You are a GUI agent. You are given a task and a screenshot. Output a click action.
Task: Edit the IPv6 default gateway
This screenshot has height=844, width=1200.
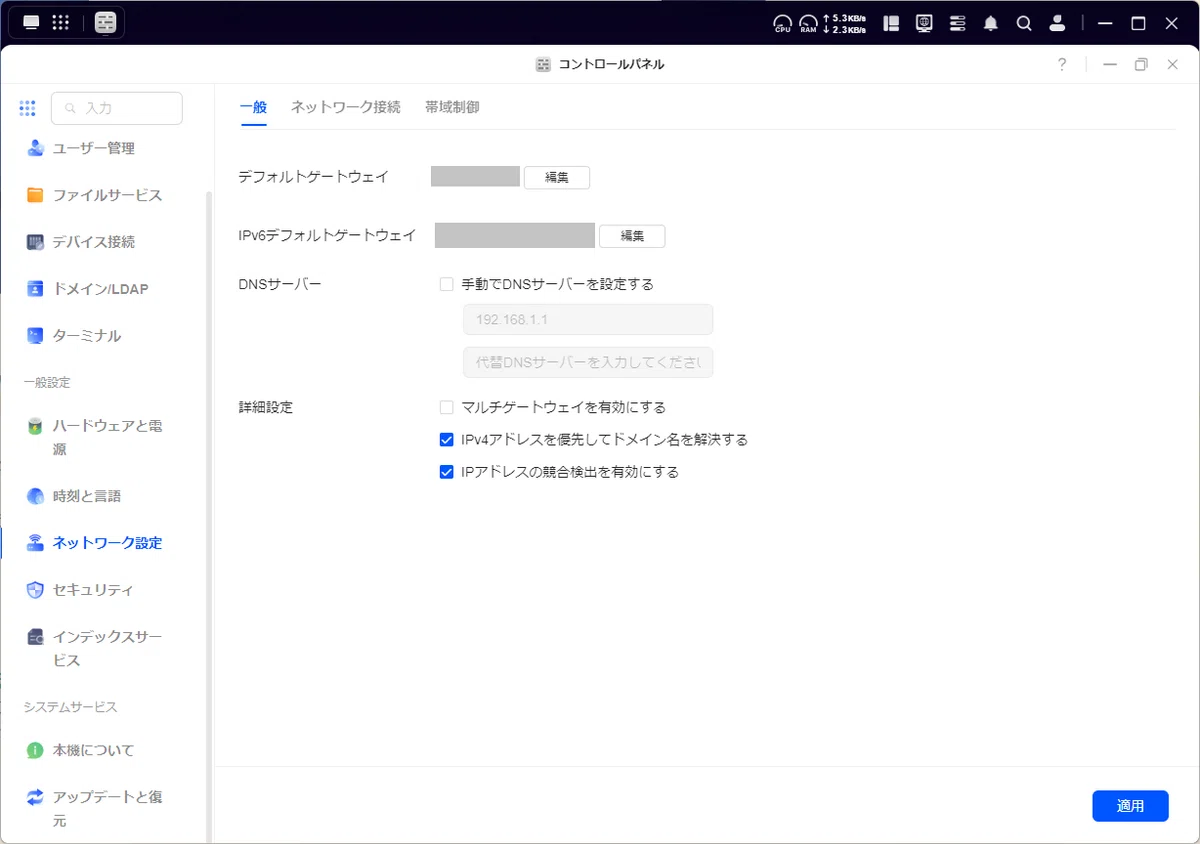point(632,236)
